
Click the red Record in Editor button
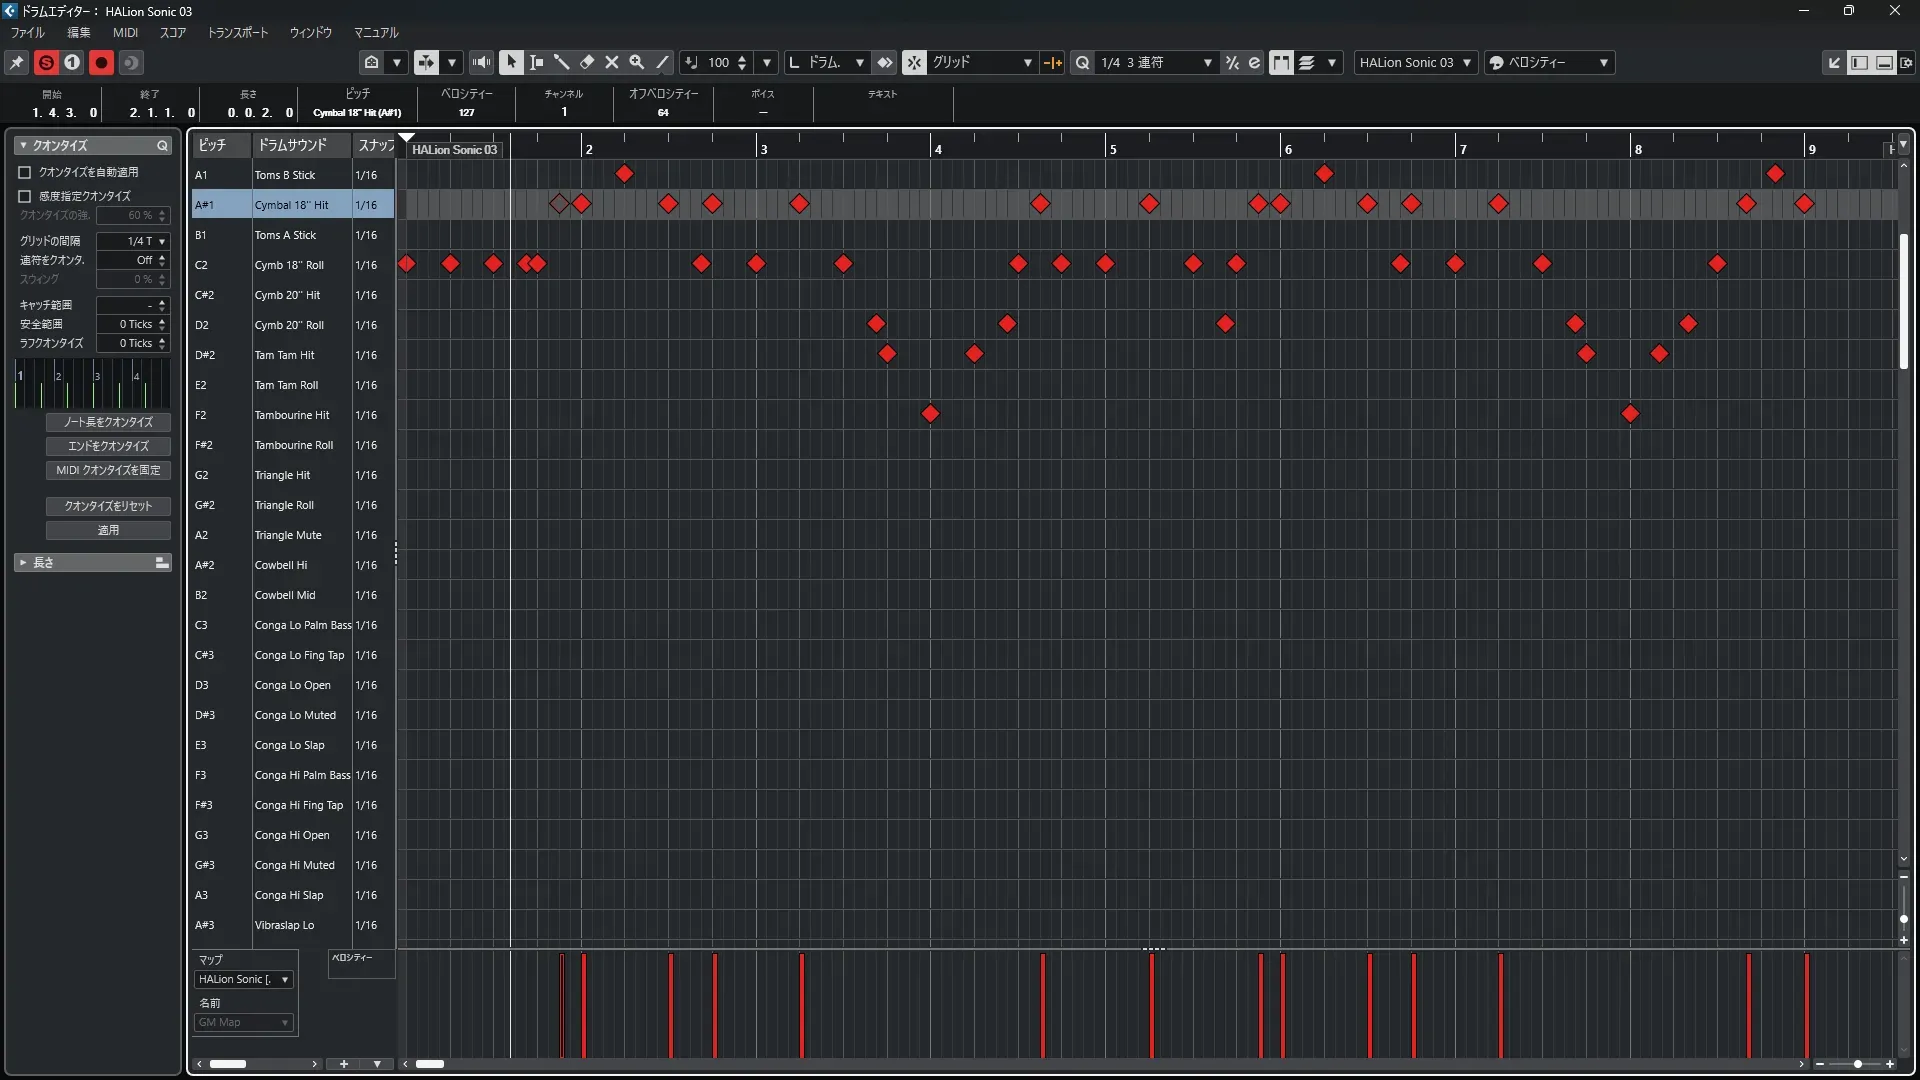pyautogui.click(x=101, y=62)
